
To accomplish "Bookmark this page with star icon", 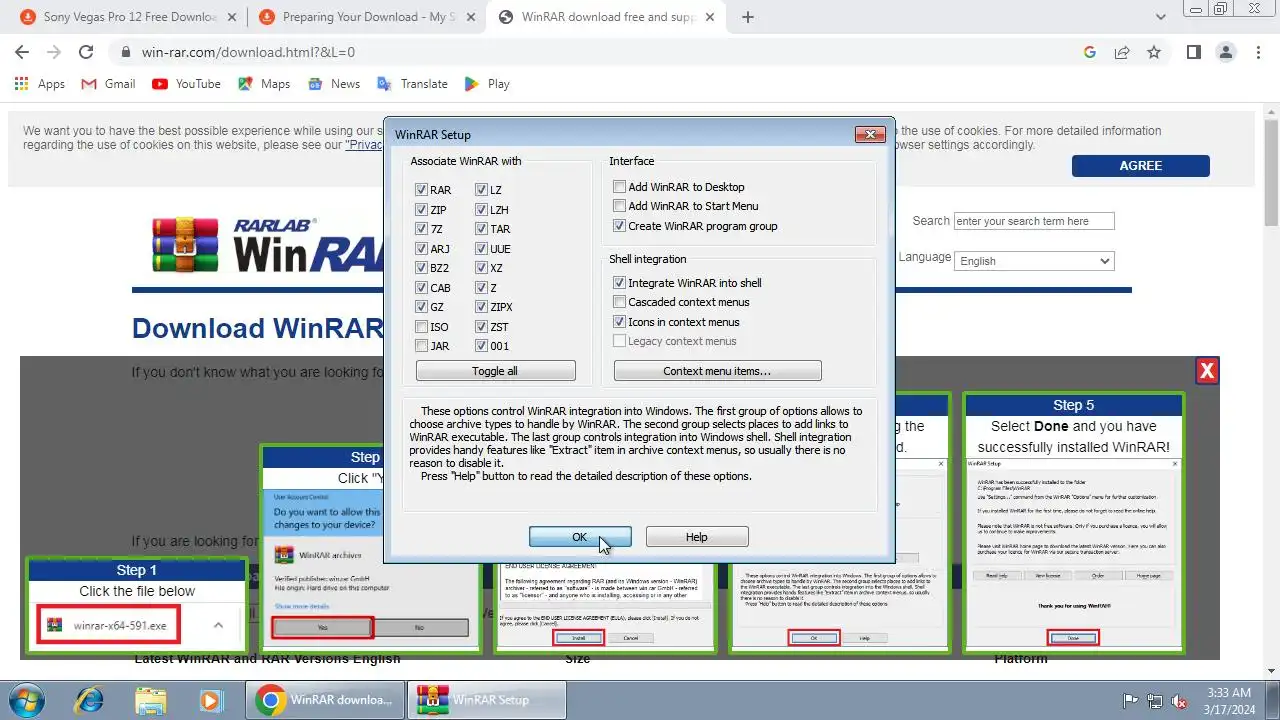I will click(1154, 52).
